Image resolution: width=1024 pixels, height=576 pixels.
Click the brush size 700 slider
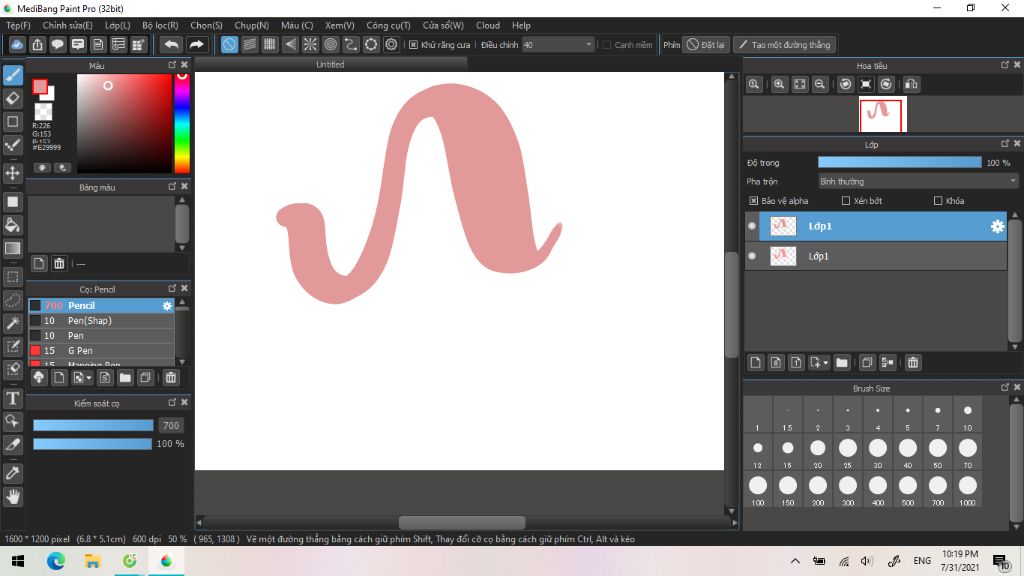pos(93,425)
